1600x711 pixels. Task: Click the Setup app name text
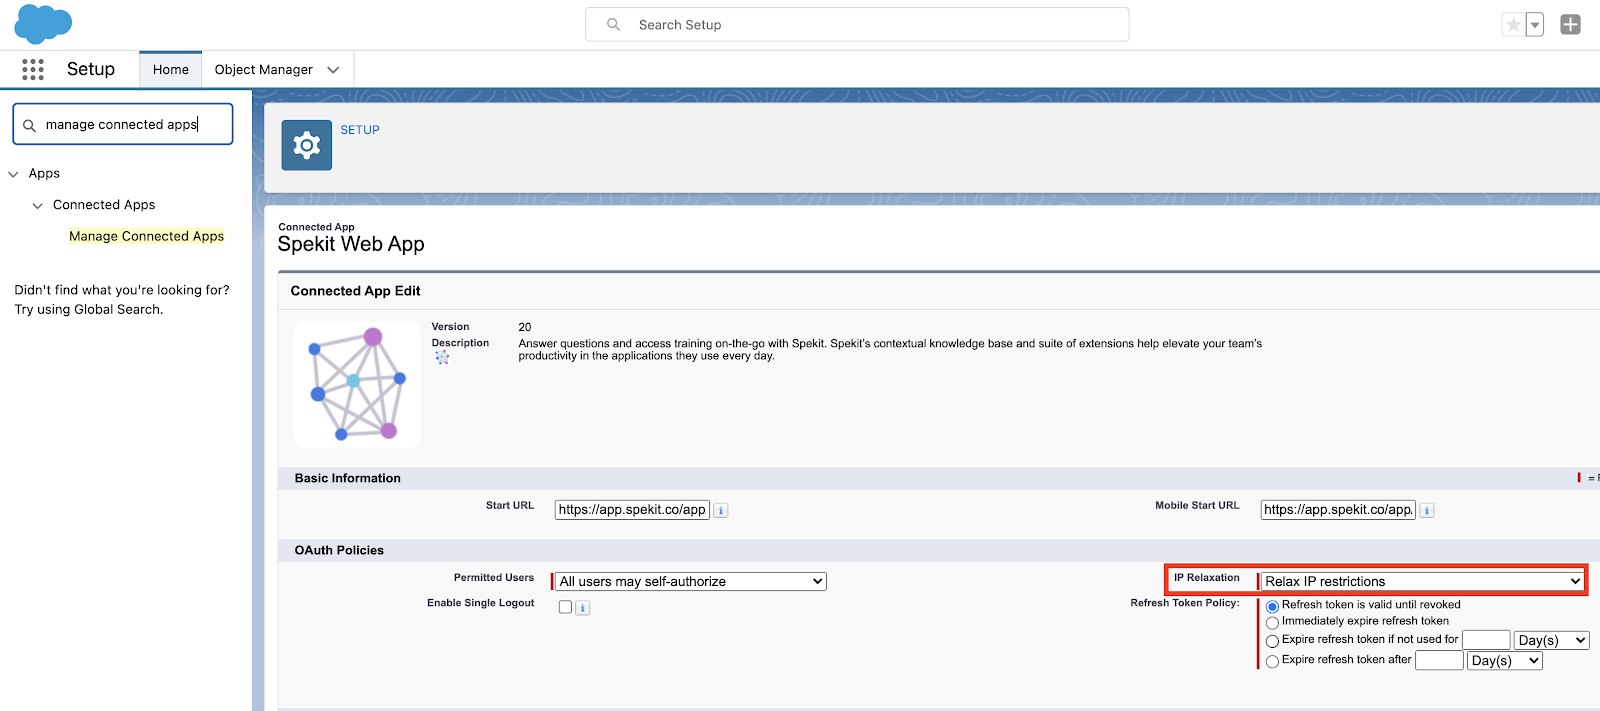pos(91,69)
